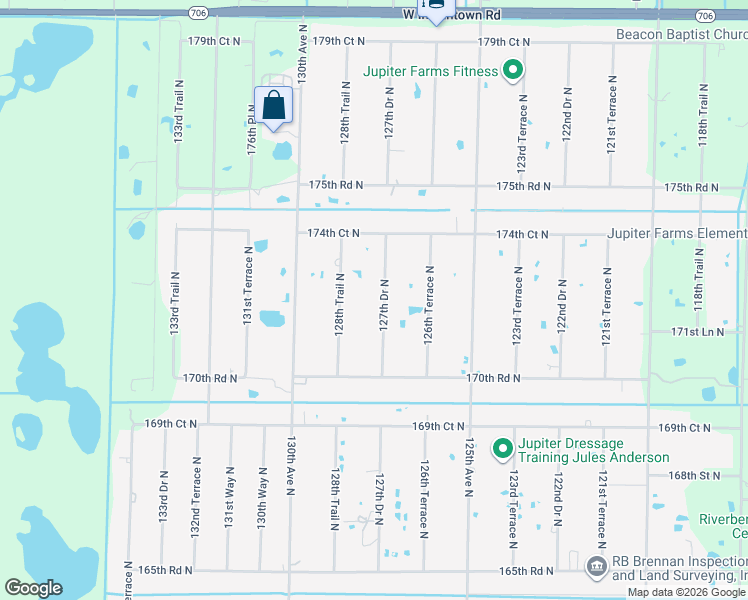Click the 130th Way N street label
Screen dimensions: 748x600
pos(261,498)
